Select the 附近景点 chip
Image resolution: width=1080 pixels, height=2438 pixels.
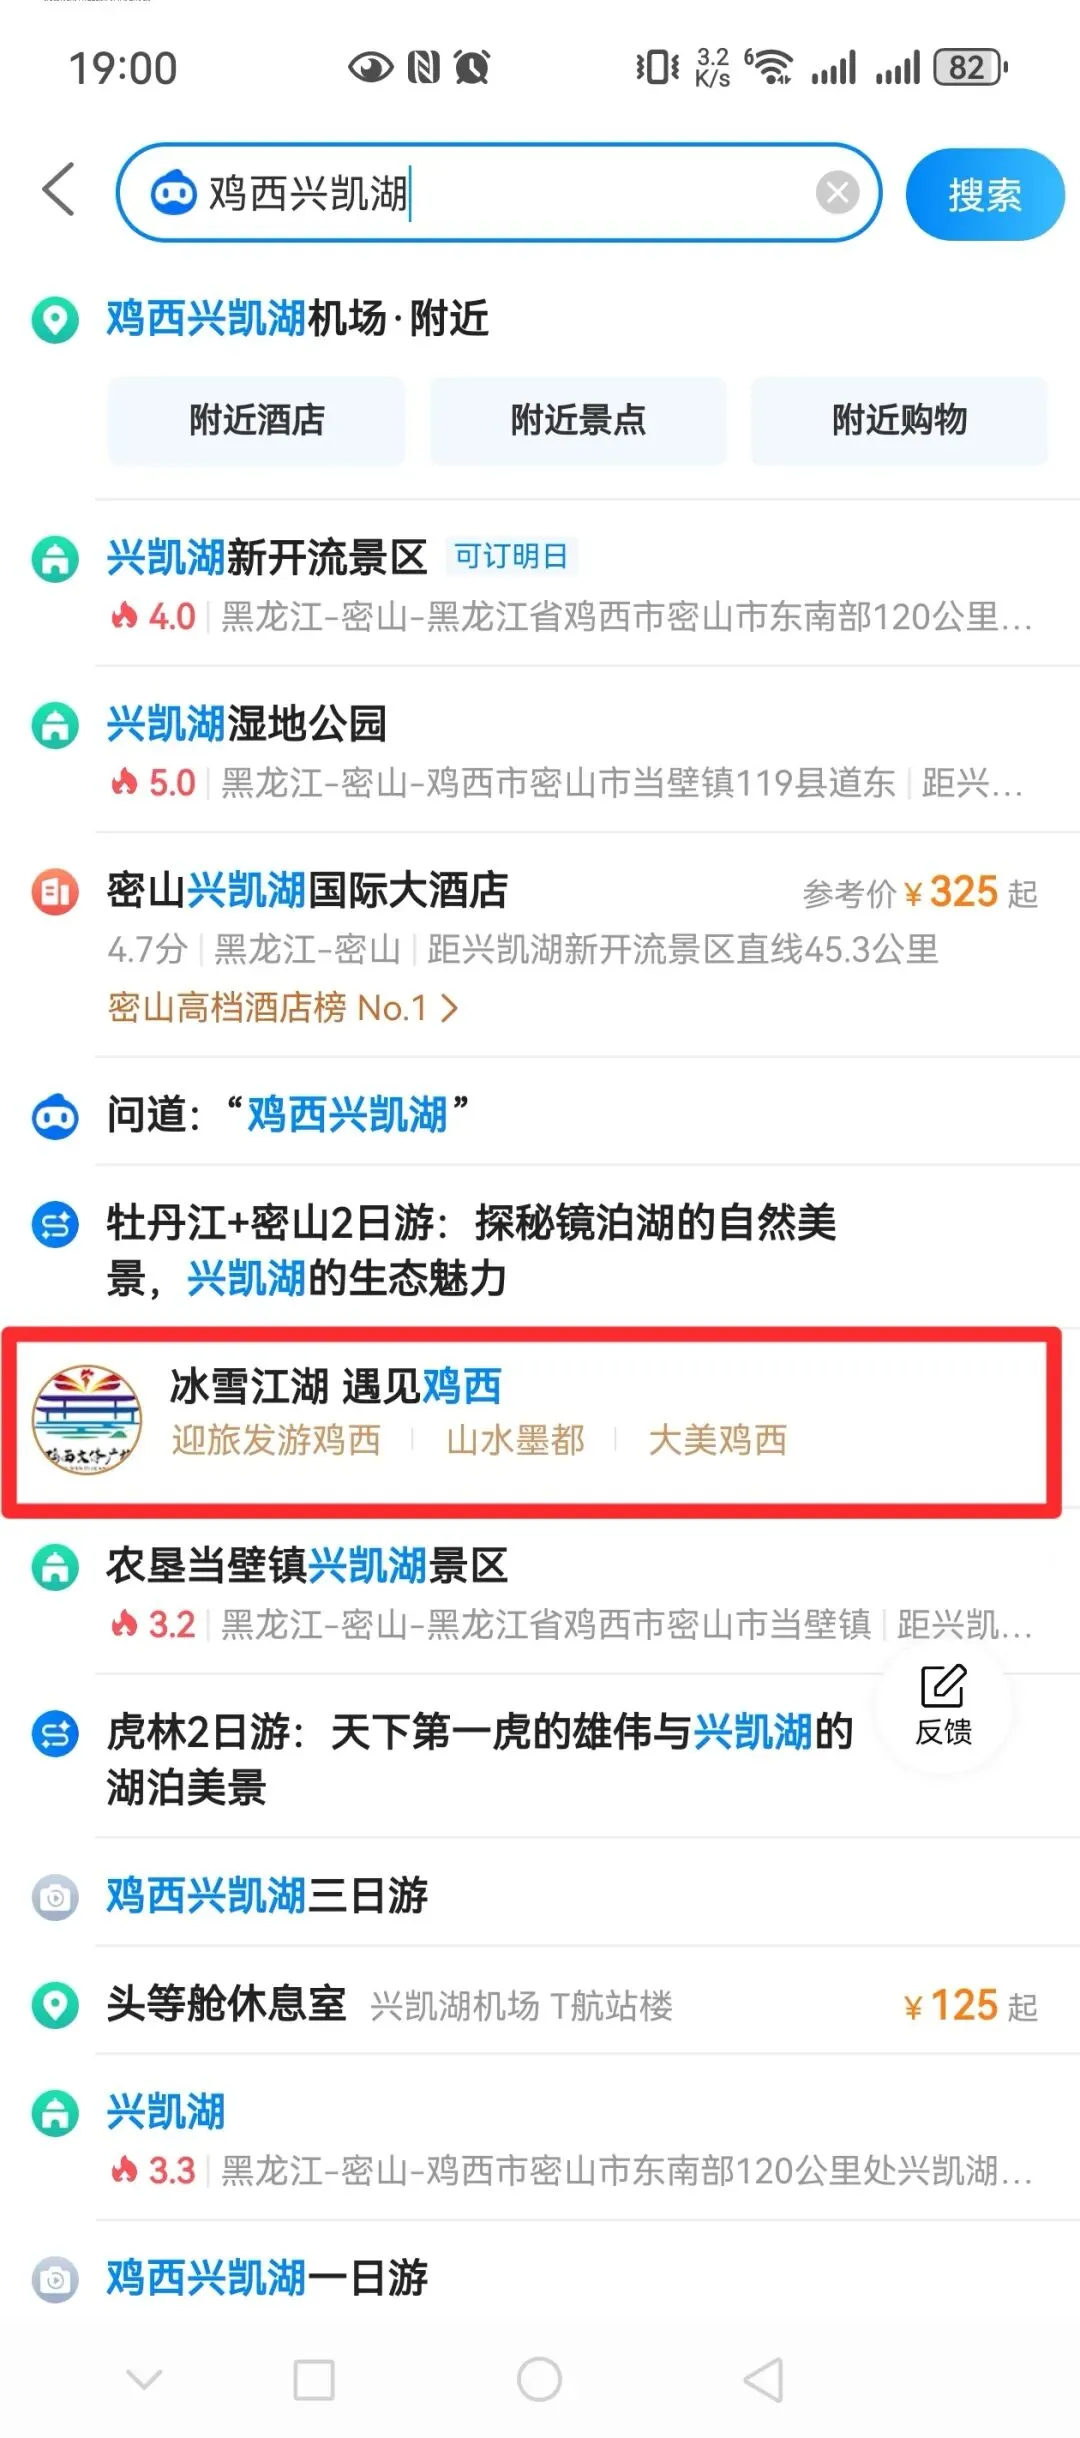coord(578,420)
